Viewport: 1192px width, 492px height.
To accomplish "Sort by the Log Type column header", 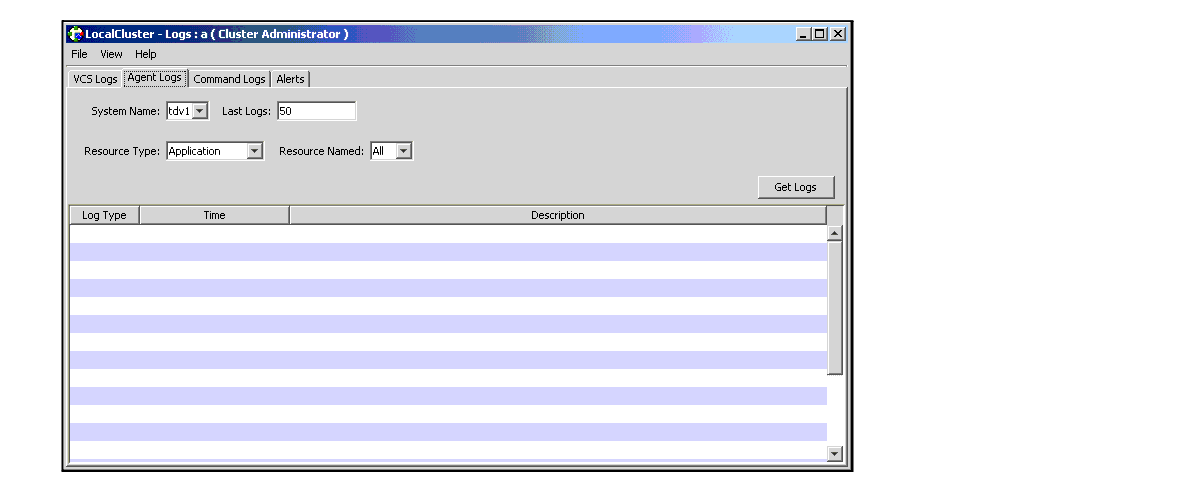I will [x=104, y=215].
